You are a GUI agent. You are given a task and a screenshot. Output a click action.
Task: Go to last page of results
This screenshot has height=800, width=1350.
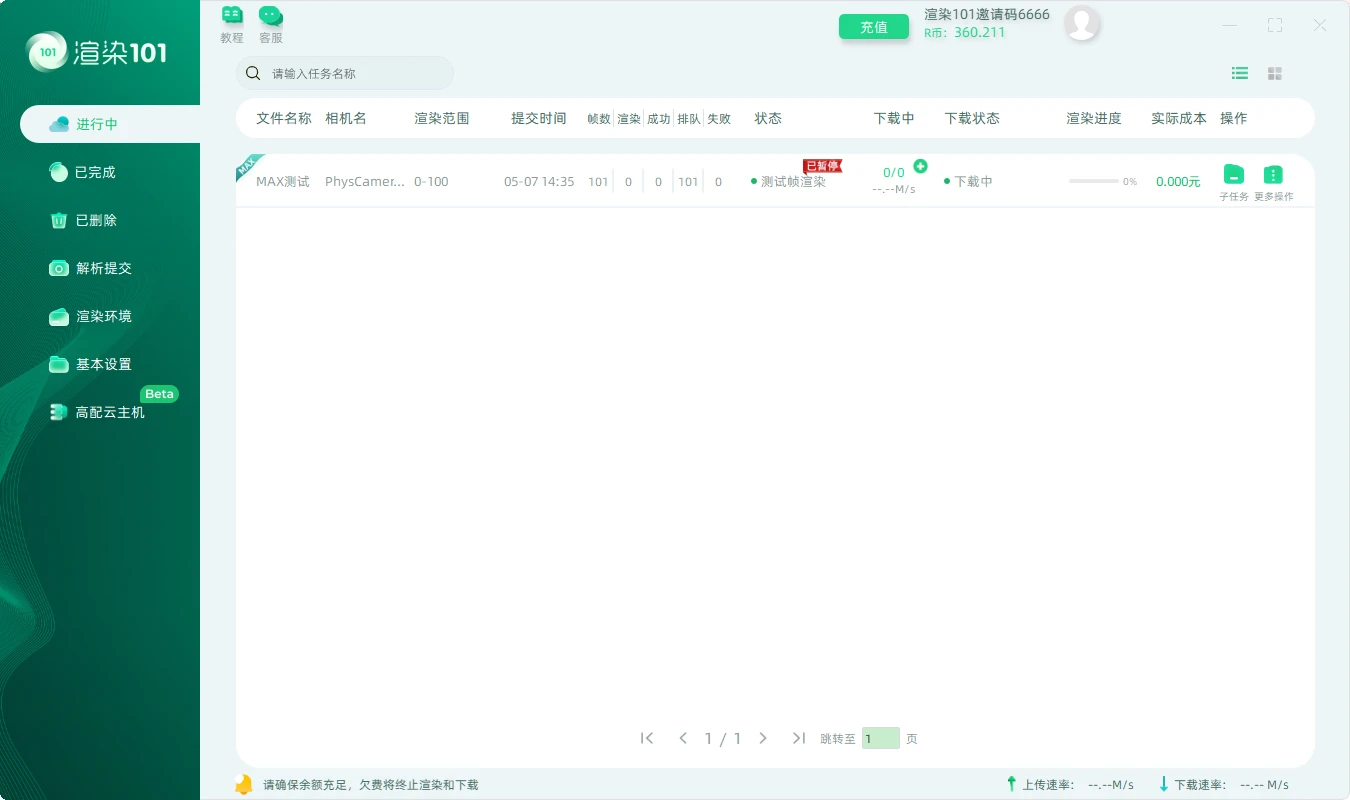(798, 738)
